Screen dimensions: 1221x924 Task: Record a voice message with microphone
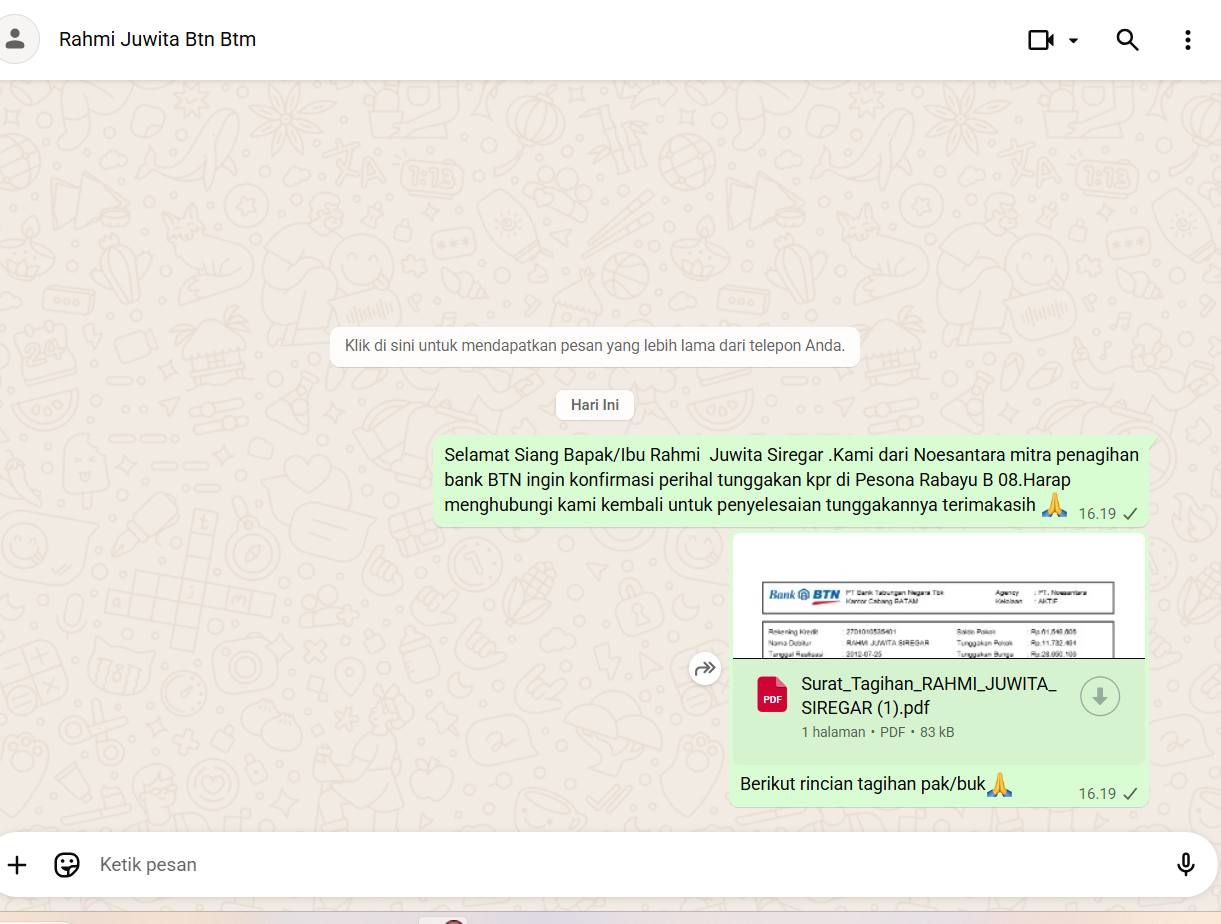click(x=1185, y=865)
